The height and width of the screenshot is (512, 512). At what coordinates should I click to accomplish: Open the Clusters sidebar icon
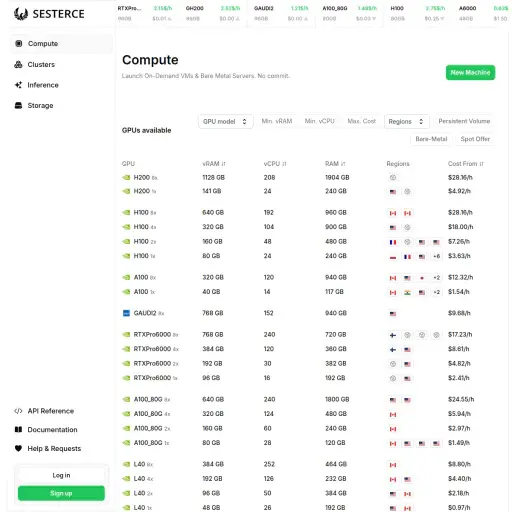(18, 64)
